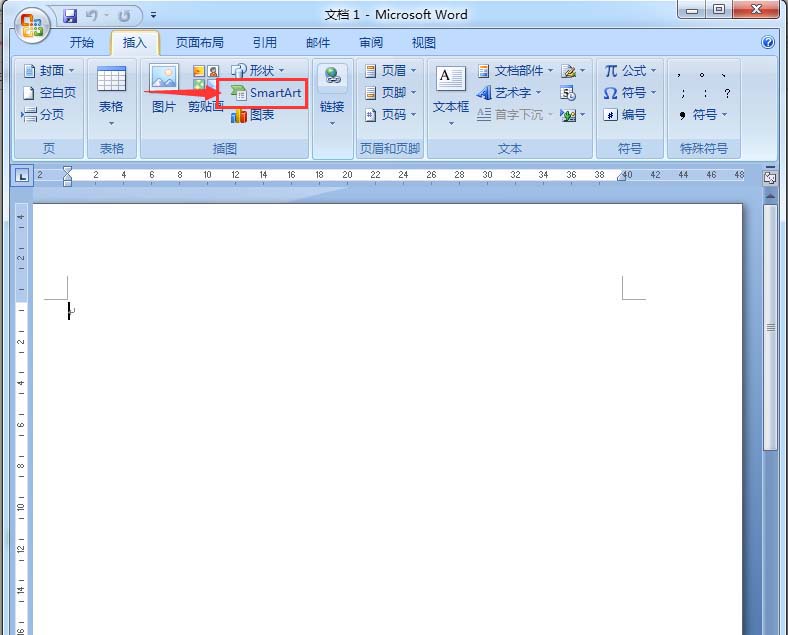Open the 链接 links menu
The width and height of the screenshot is (788, 635).
[x=332, y=95]
